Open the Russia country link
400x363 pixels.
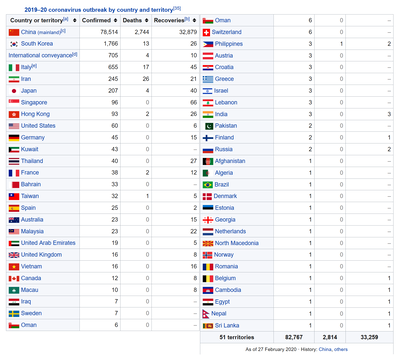coord(224,149)
